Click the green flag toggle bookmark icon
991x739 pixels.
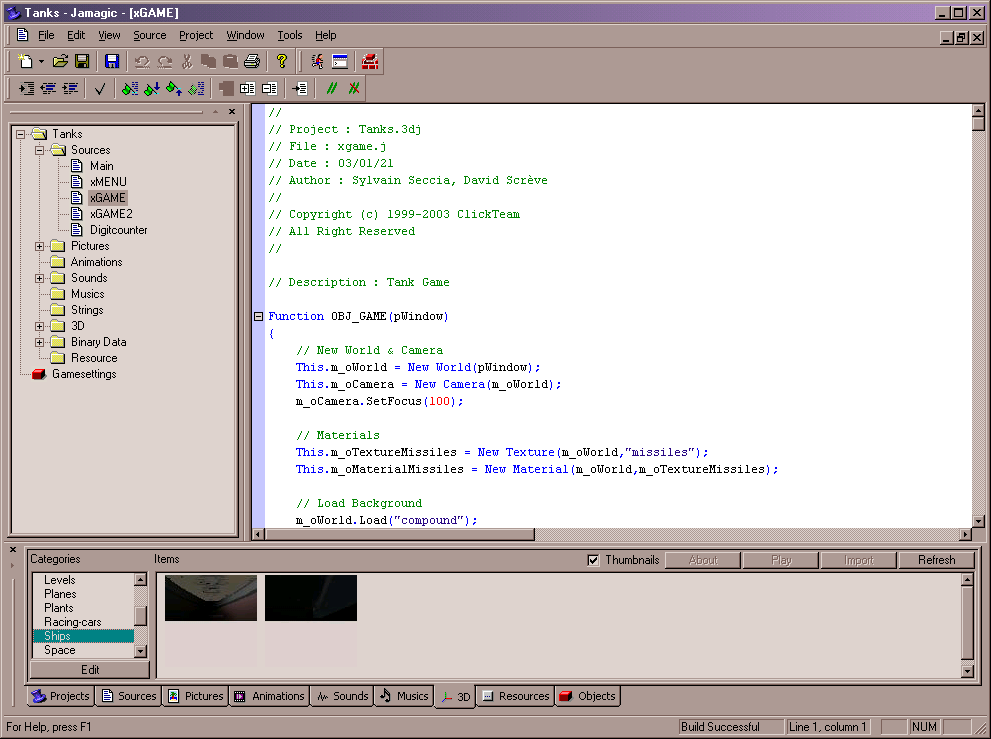(x=129, y=89)
